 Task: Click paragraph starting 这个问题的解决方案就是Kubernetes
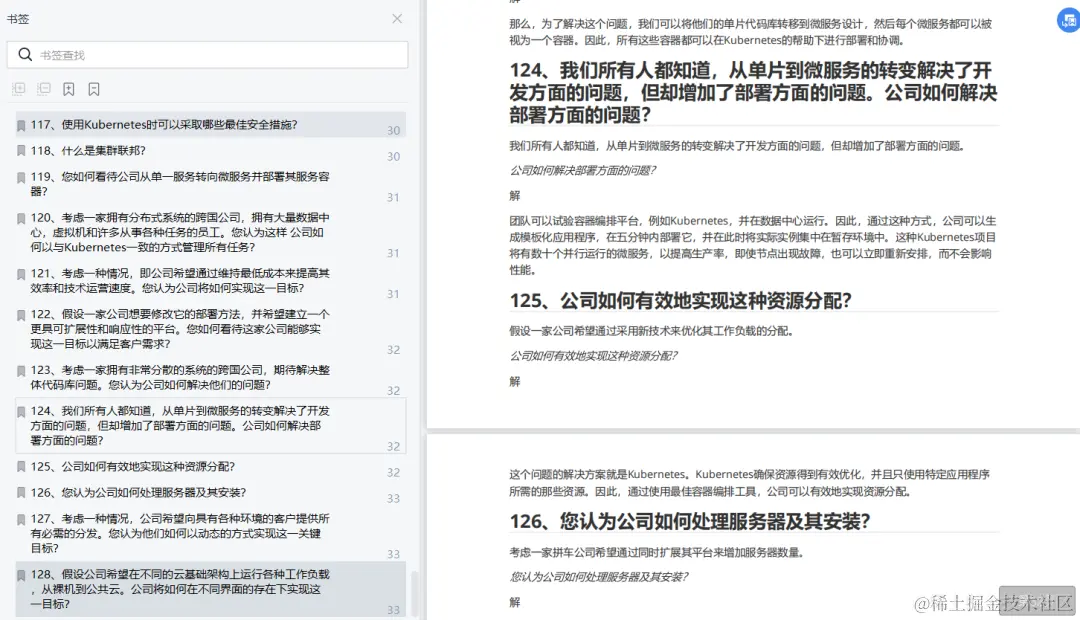(x=749, y=483)
